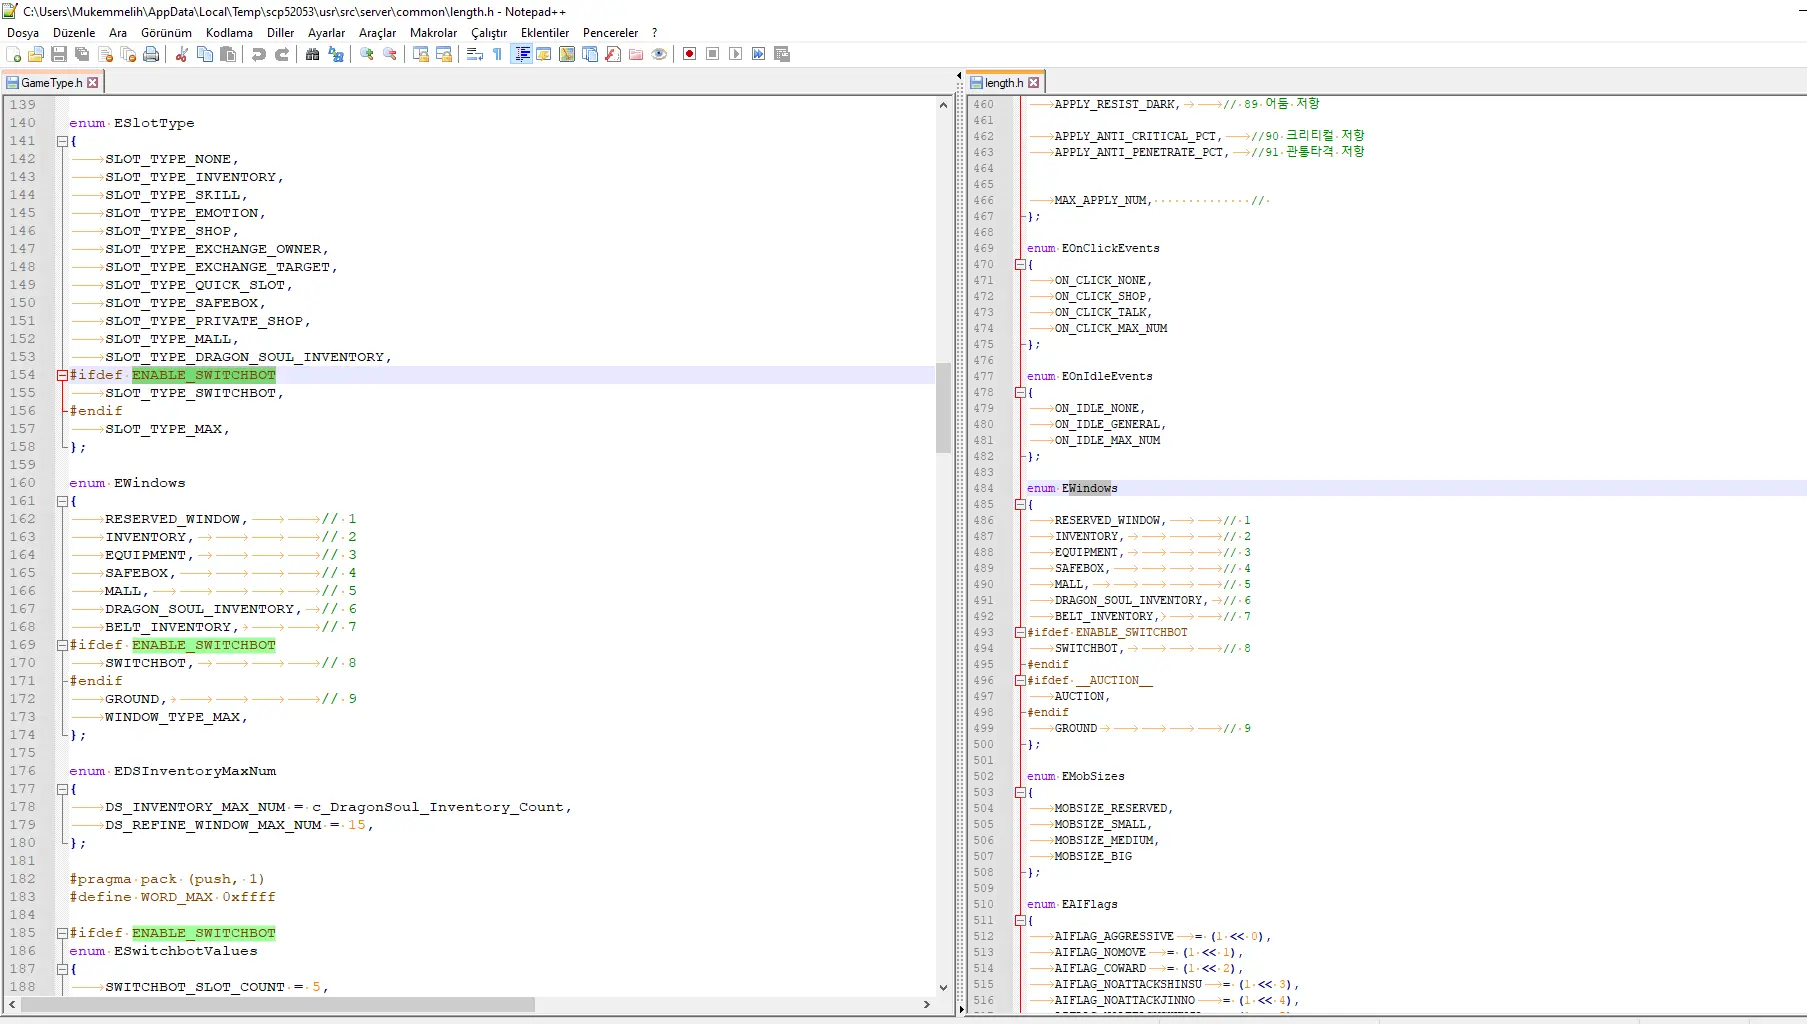Screen dimensions: 1807x1024
Task: Click the Zoom In magnifier icon
Action: coord(367,54)
